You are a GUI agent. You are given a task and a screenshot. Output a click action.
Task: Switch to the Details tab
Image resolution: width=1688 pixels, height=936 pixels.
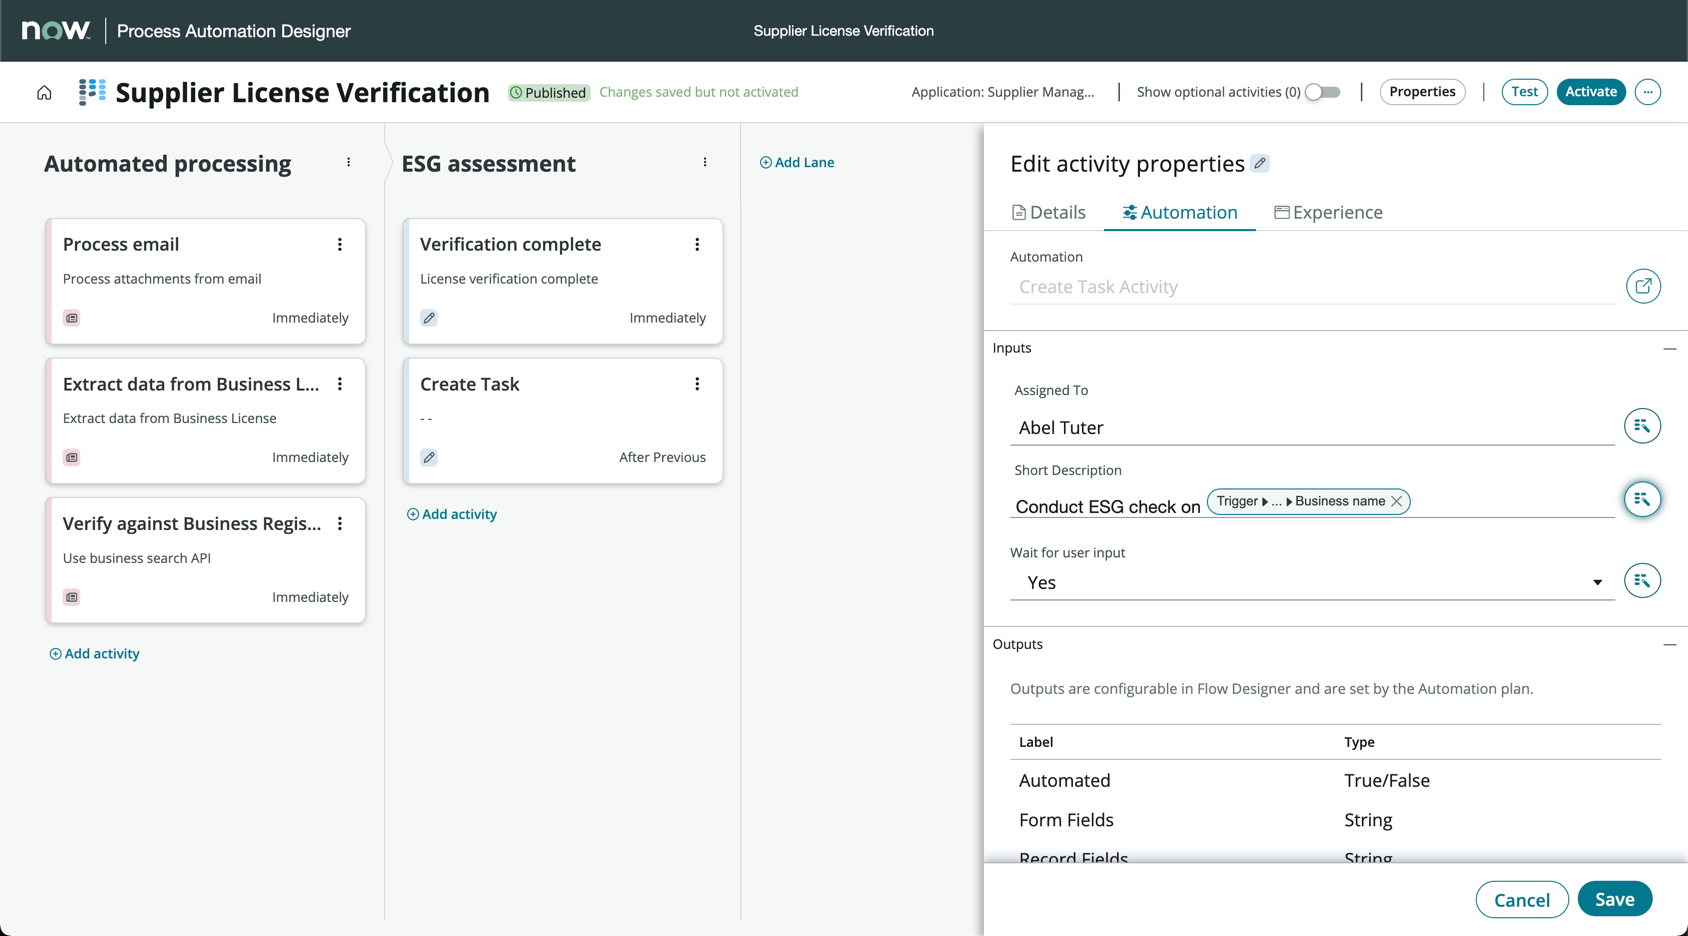click(1048, 213)
